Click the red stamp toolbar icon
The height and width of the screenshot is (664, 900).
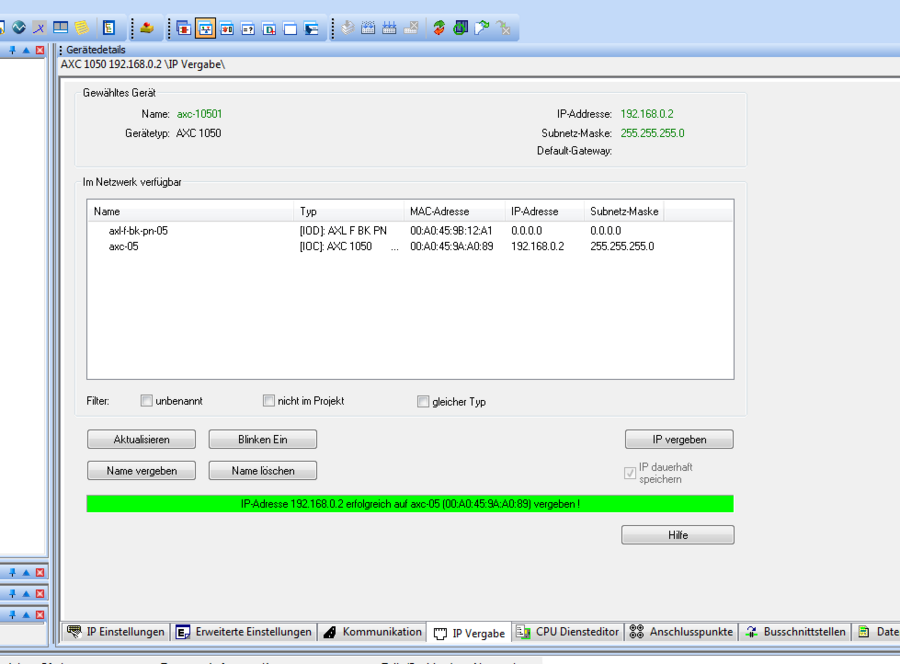147,28
